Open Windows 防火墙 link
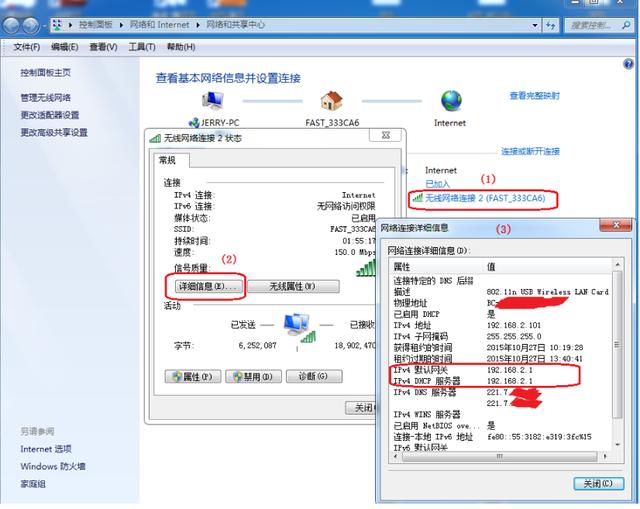Viewport: 640px width, 509px height. click(x=53, y=466)
